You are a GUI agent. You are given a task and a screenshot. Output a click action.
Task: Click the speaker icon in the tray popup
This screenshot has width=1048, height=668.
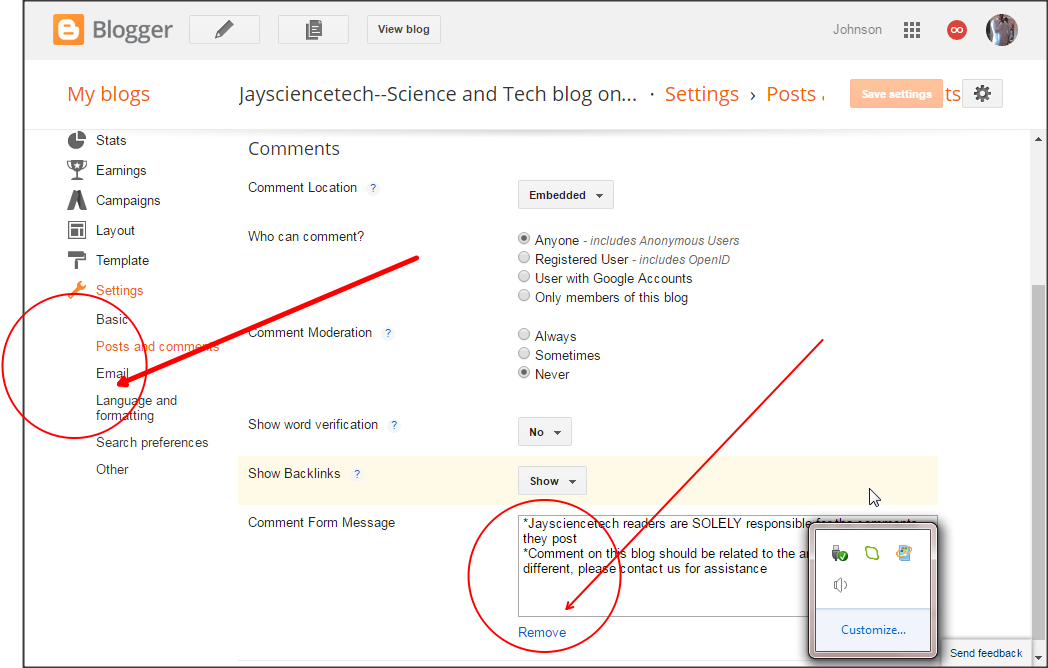pos(839,584)
